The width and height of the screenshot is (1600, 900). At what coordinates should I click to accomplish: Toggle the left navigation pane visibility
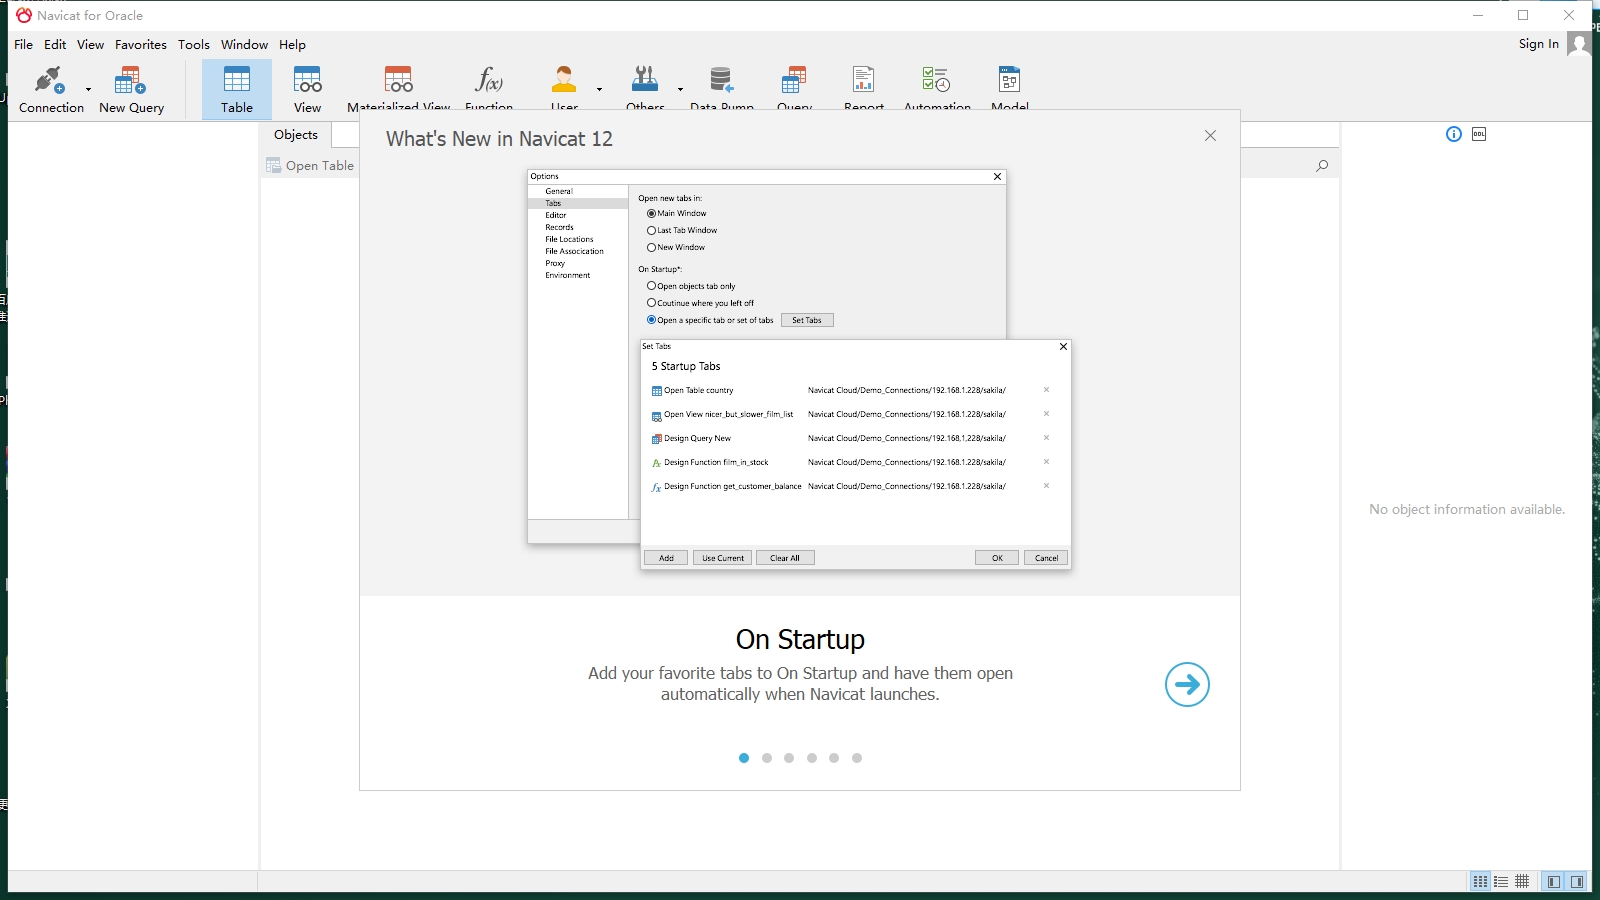pyautogui.click(x=1553, y=881)
